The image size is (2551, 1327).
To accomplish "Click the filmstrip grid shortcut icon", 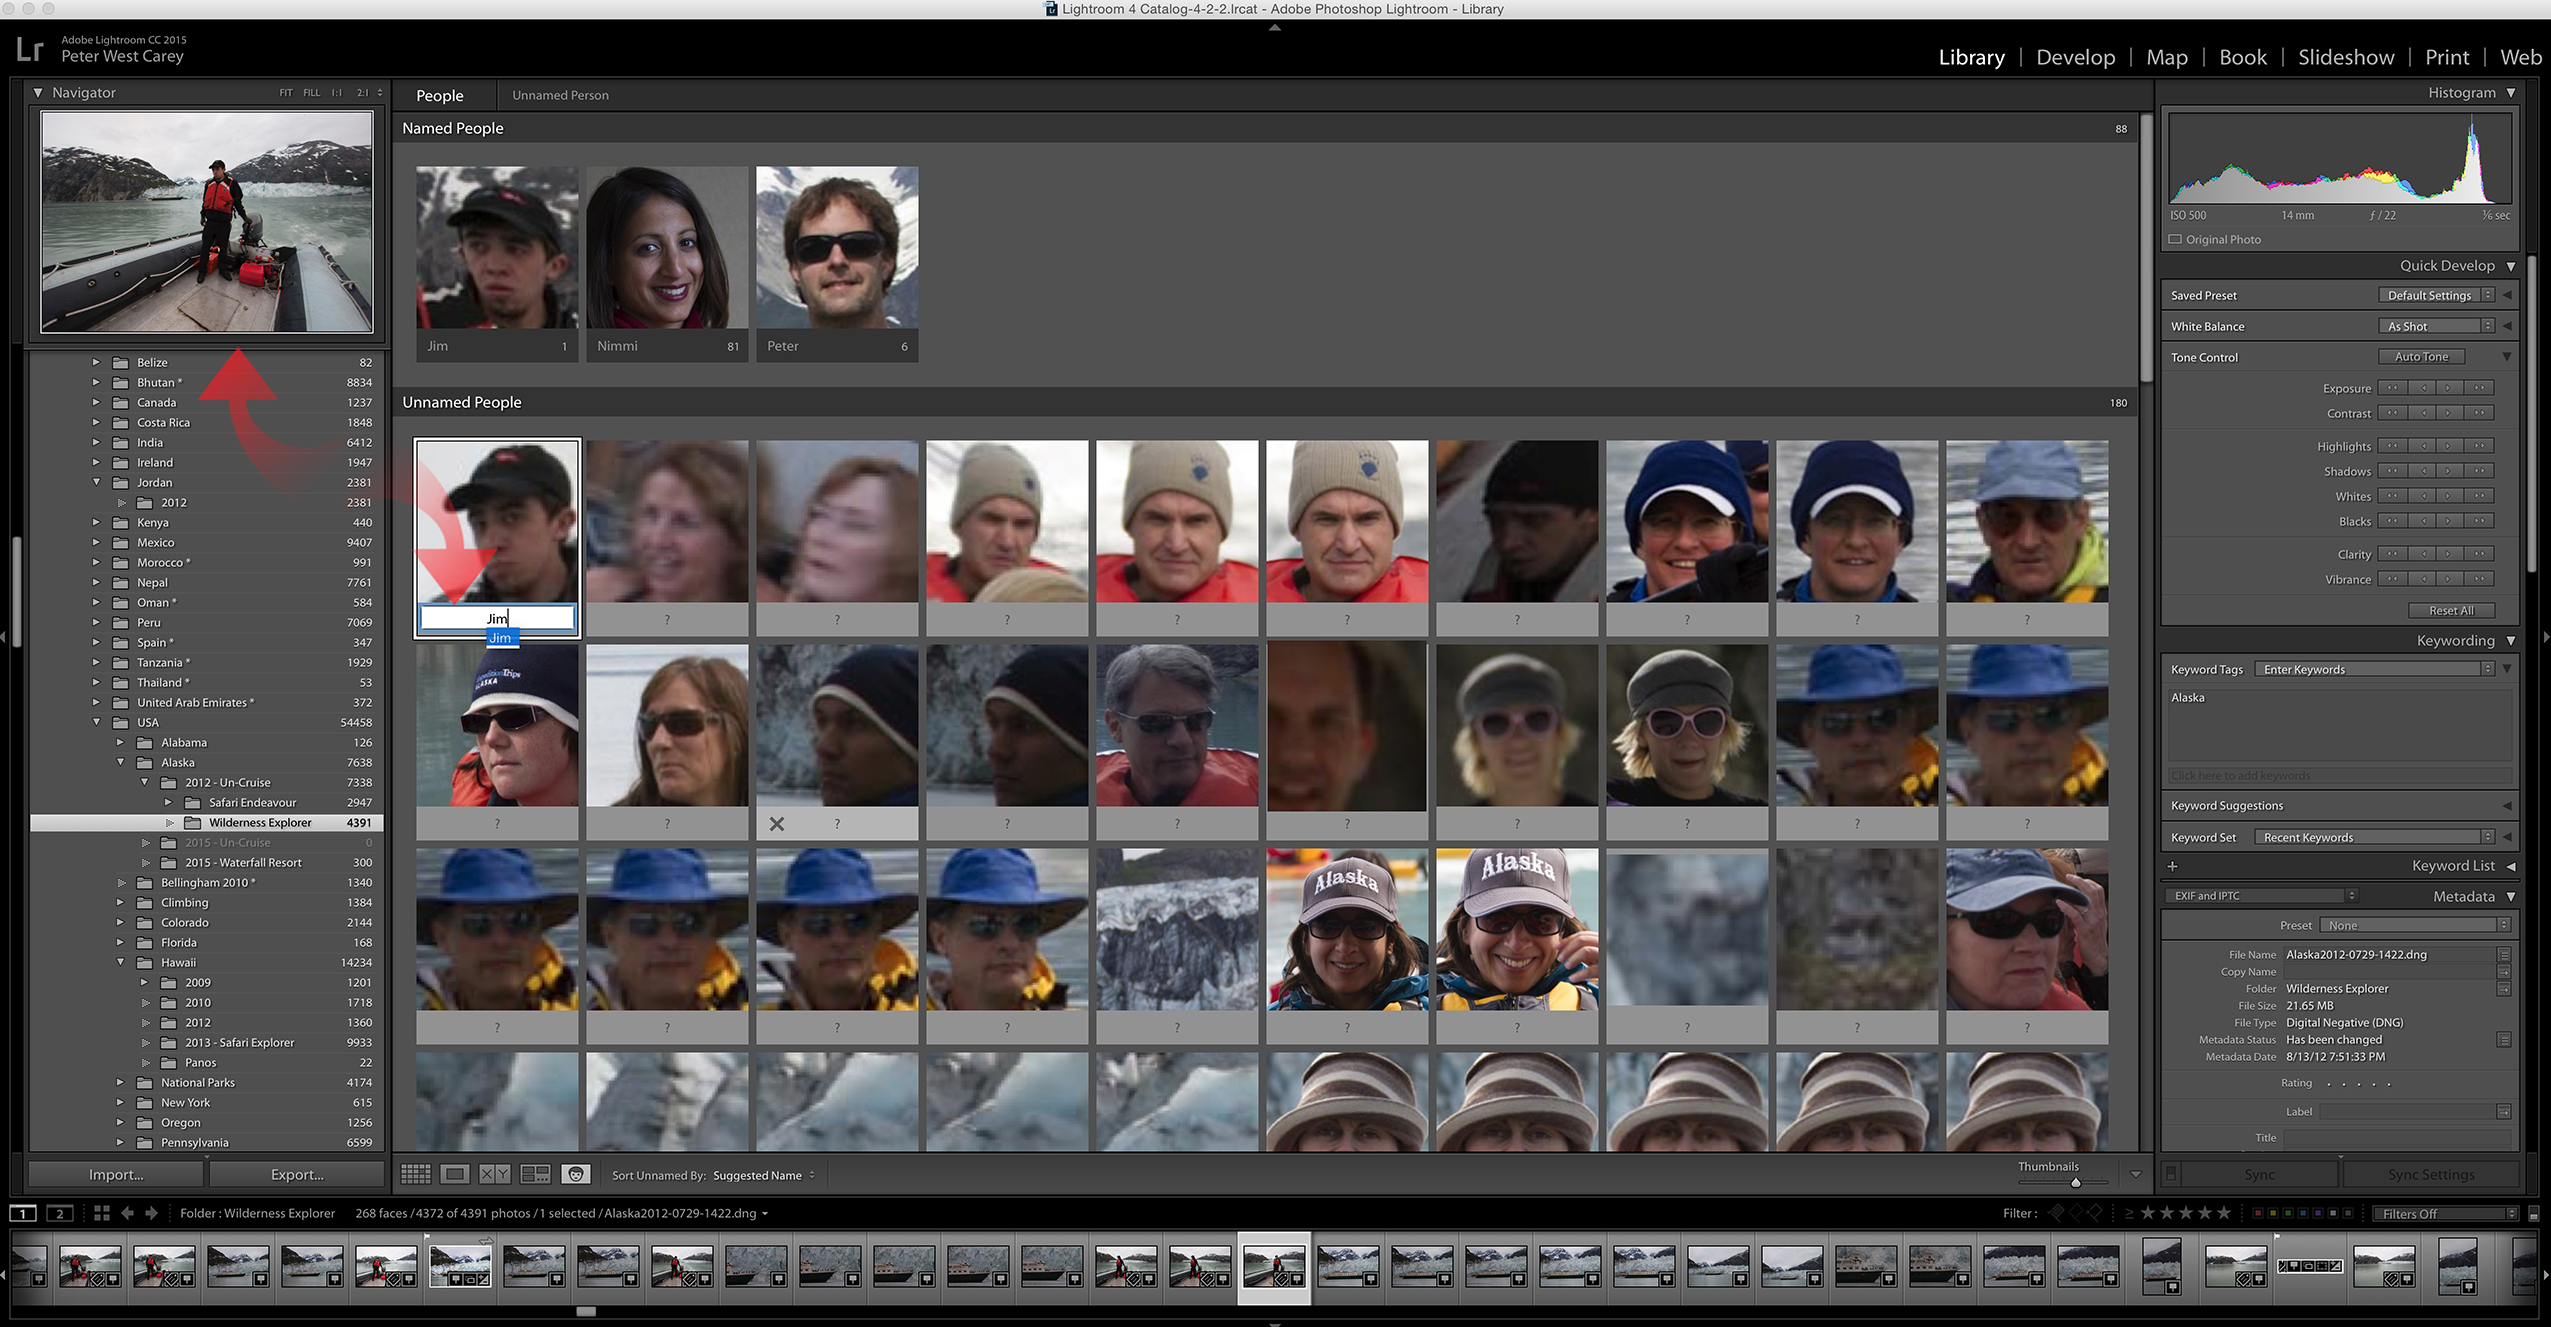I will (x=101, y=1213).
